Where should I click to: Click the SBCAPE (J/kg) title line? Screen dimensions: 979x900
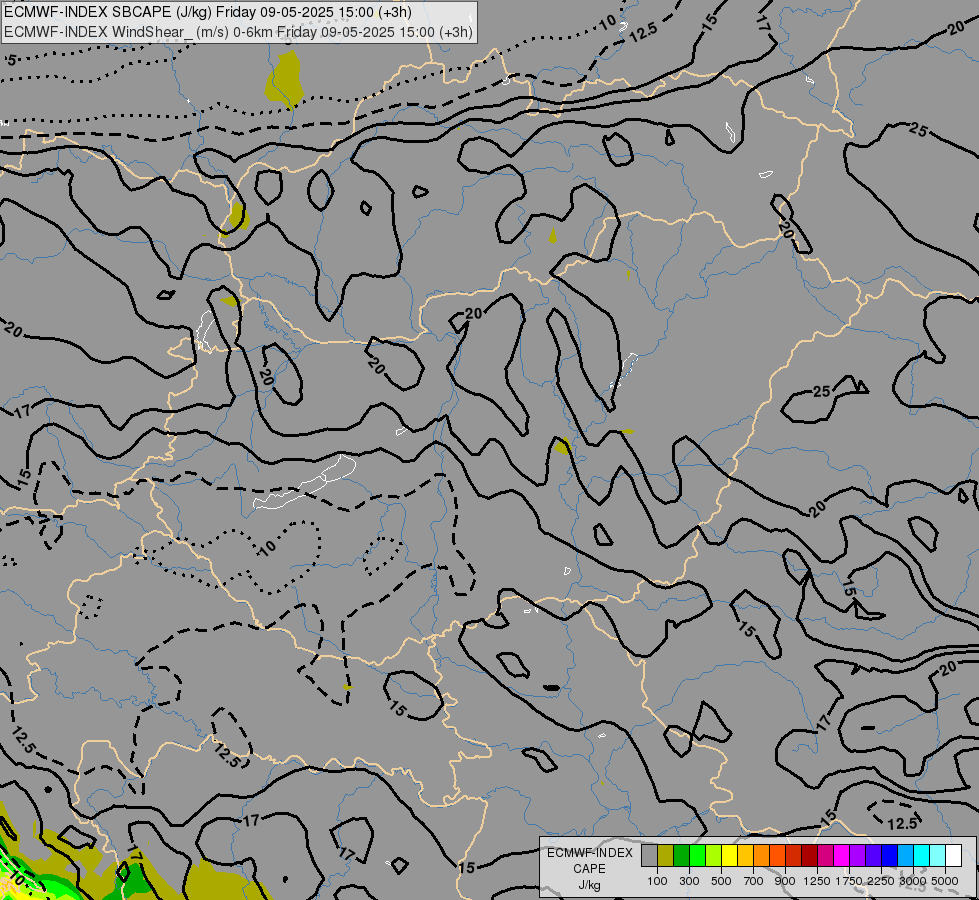click(x=208, y=12)
